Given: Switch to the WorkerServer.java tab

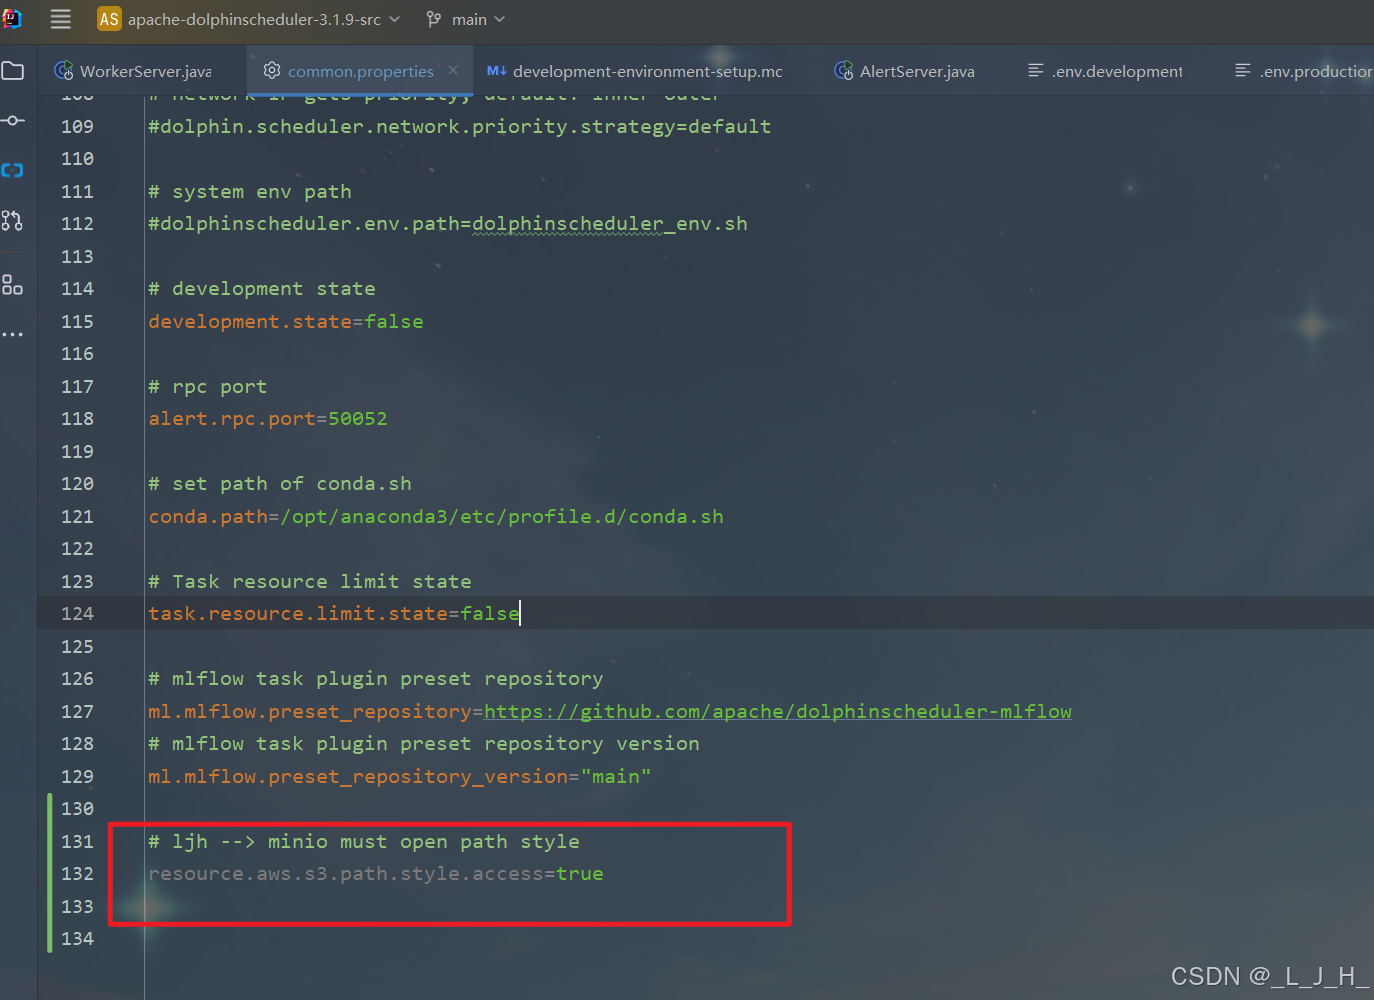Looking at the screenshot, I should tap(133, 71).
